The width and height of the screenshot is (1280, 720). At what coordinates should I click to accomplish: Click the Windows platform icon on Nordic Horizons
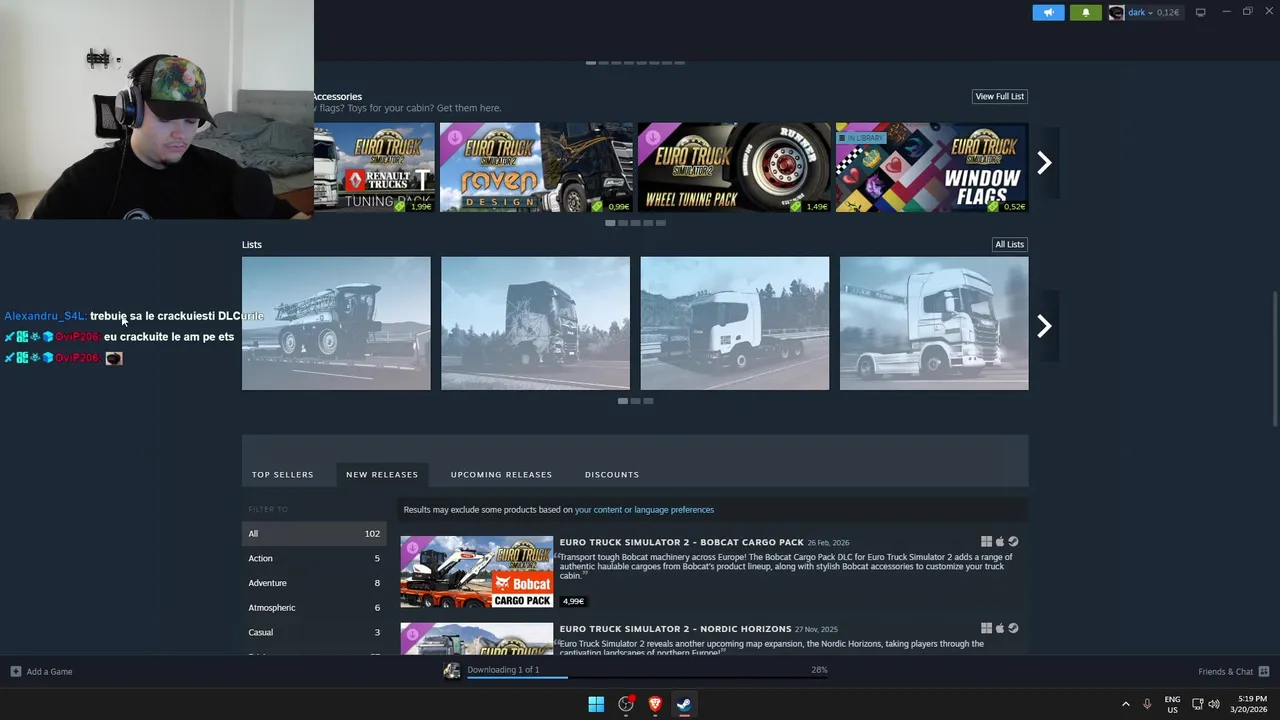(x=986, y=628)
